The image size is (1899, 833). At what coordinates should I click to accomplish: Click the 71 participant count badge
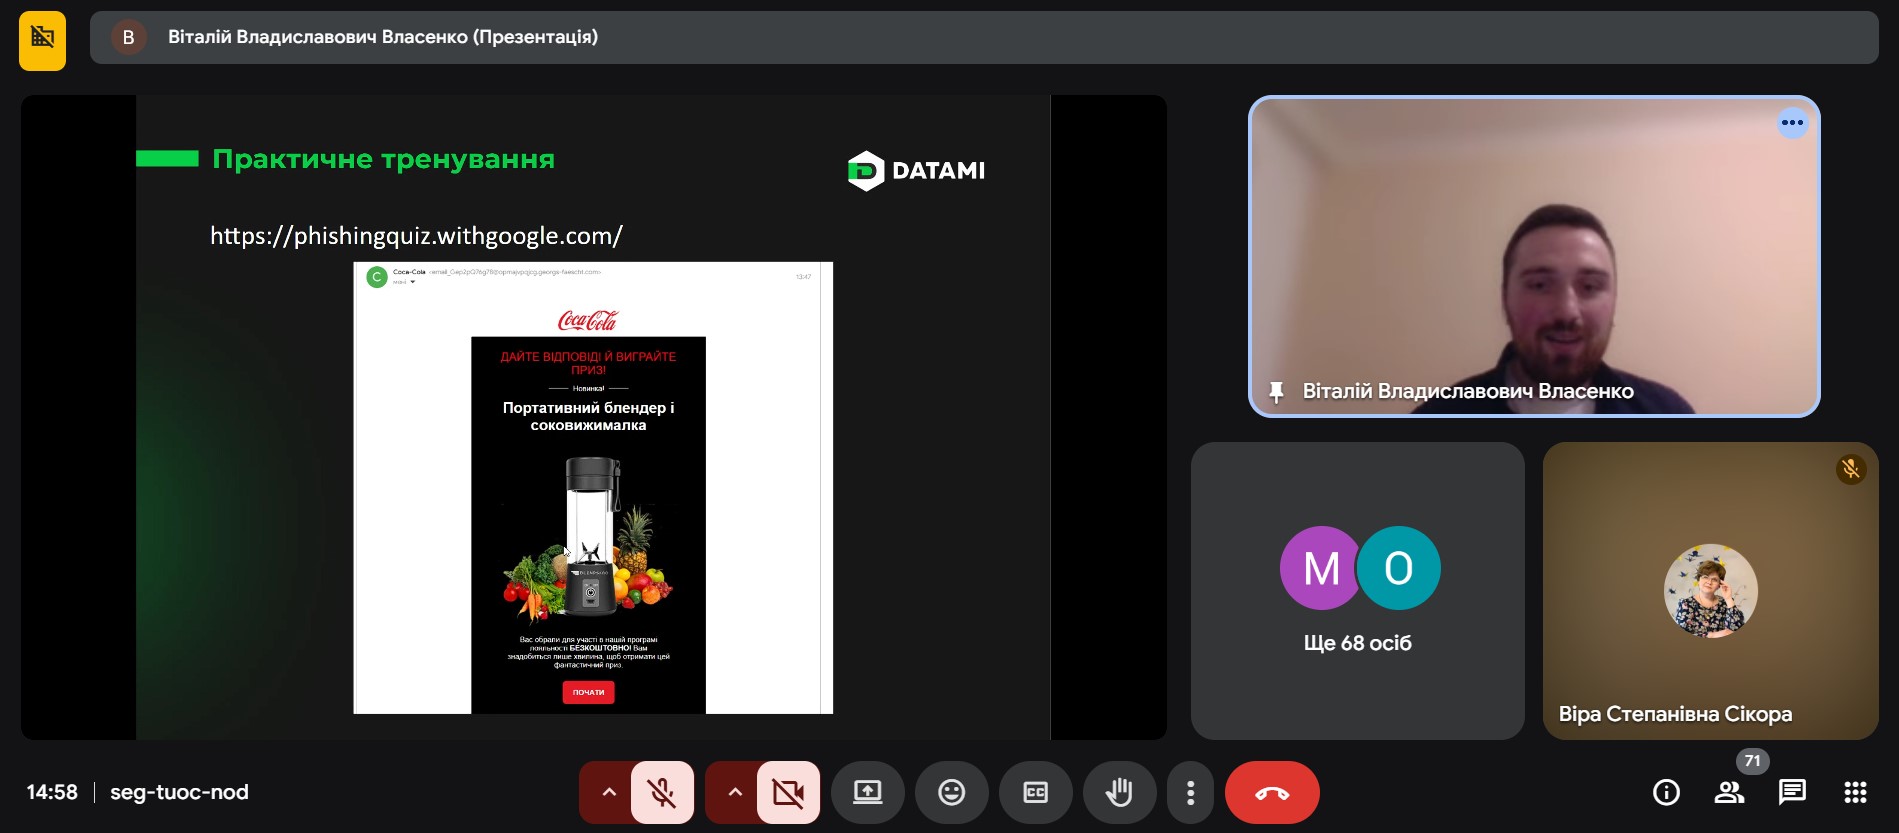[1752, 761]
